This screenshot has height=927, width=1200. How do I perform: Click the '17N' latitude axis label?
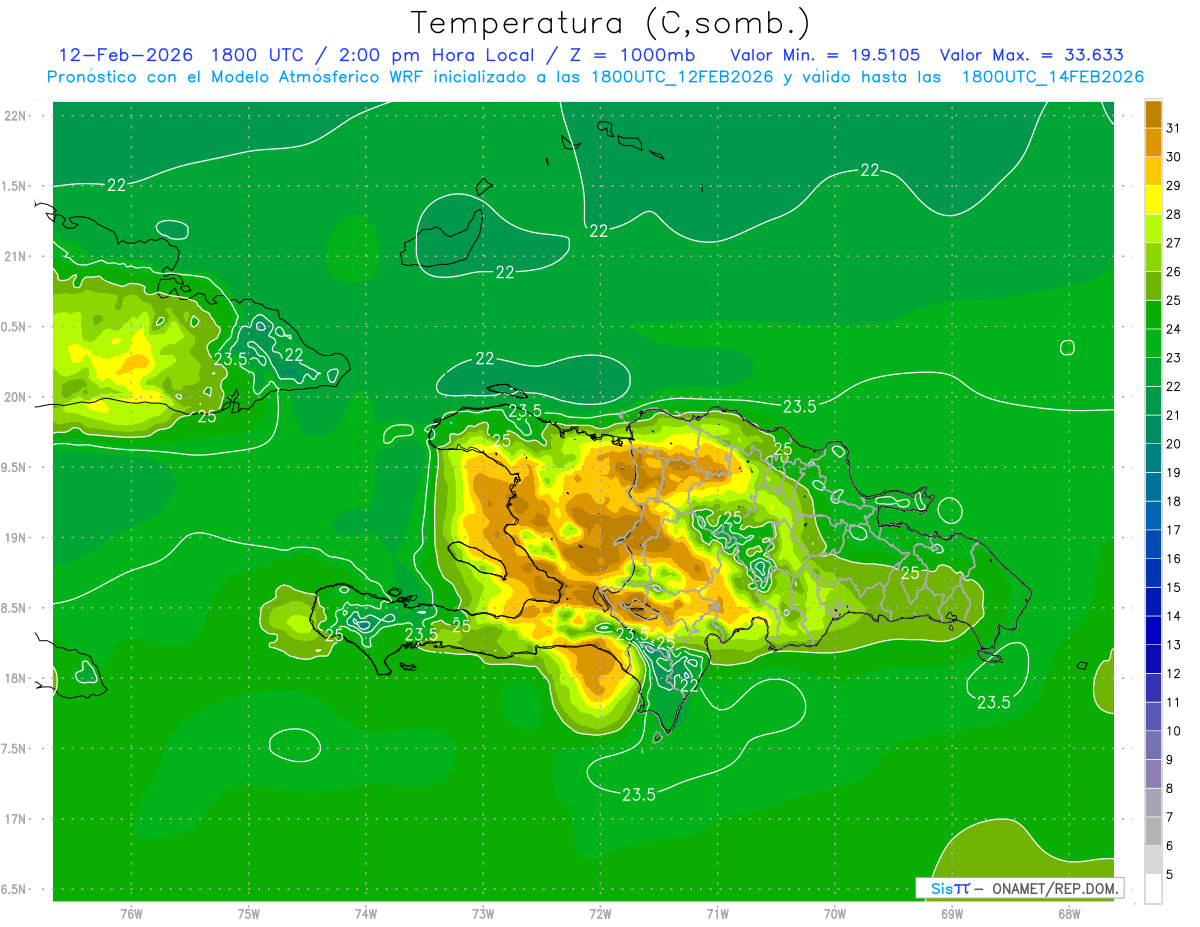pos(15,820)
